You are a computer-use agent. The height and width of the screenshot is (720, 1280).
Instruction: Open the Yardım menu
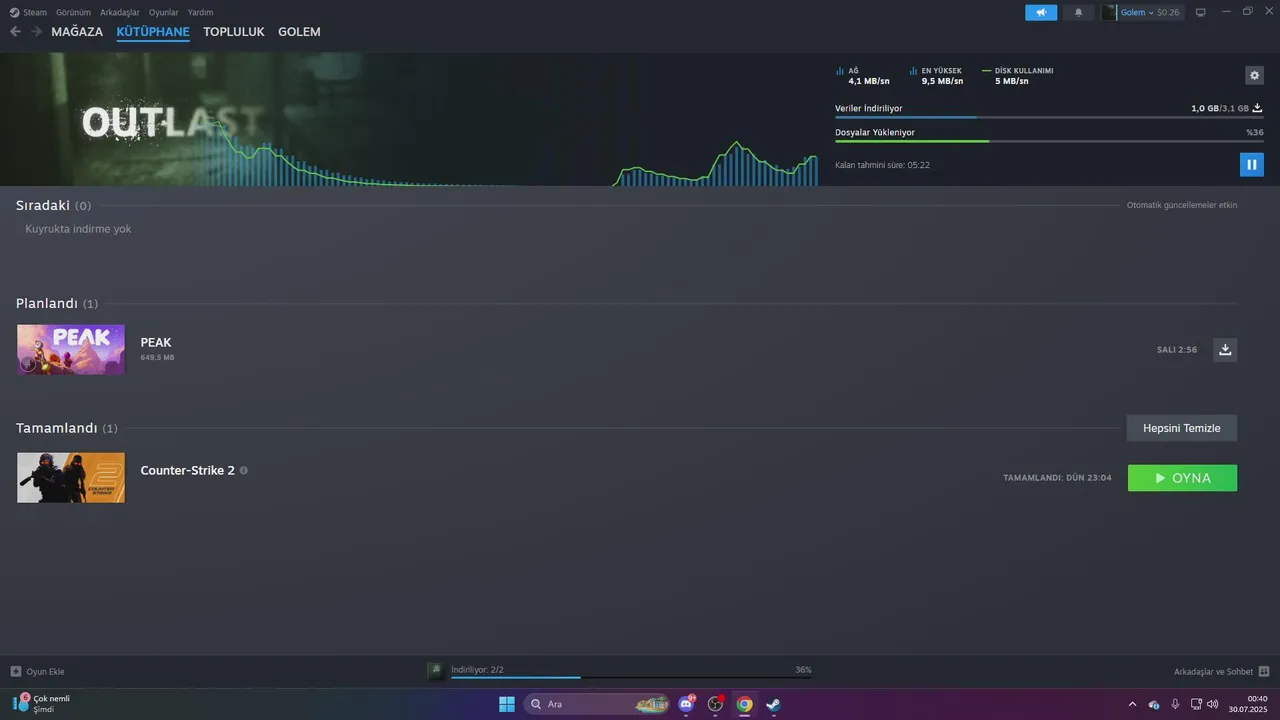200,12
